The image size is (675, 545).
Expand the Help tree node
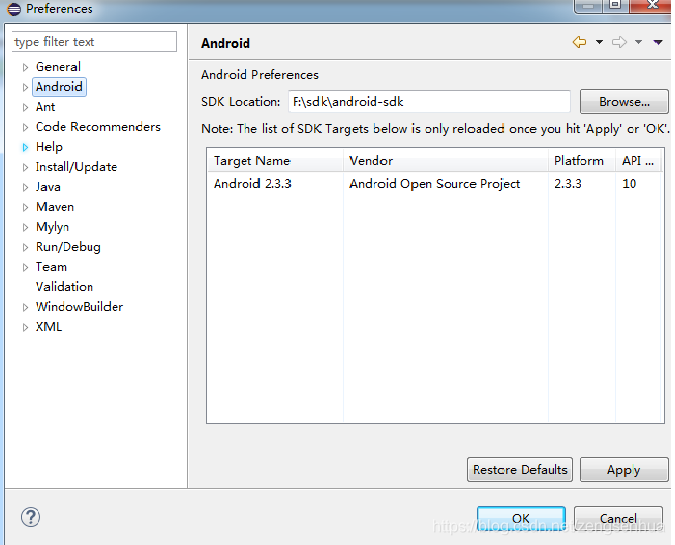tap(25, 147)
